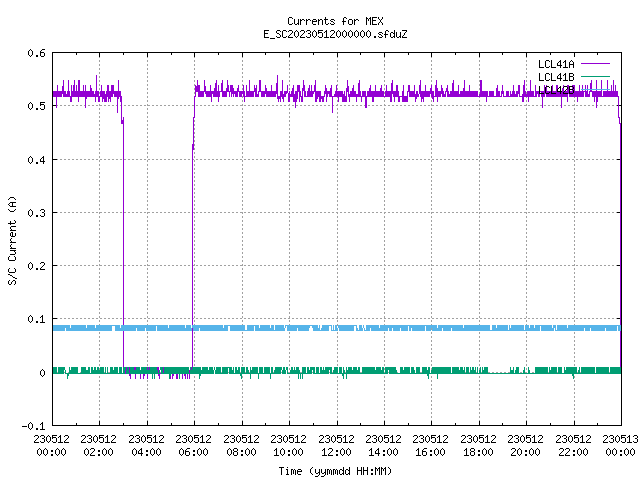Click the purple falling edge near 03:00
Viewport: 640px width, 480px height.
123,245
